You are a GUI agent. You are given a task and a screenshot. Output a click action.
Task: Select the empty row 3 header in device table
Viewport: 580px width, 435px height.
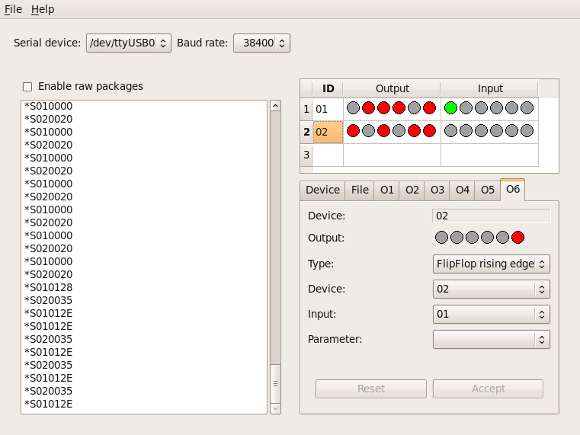(x=306, y=155)
